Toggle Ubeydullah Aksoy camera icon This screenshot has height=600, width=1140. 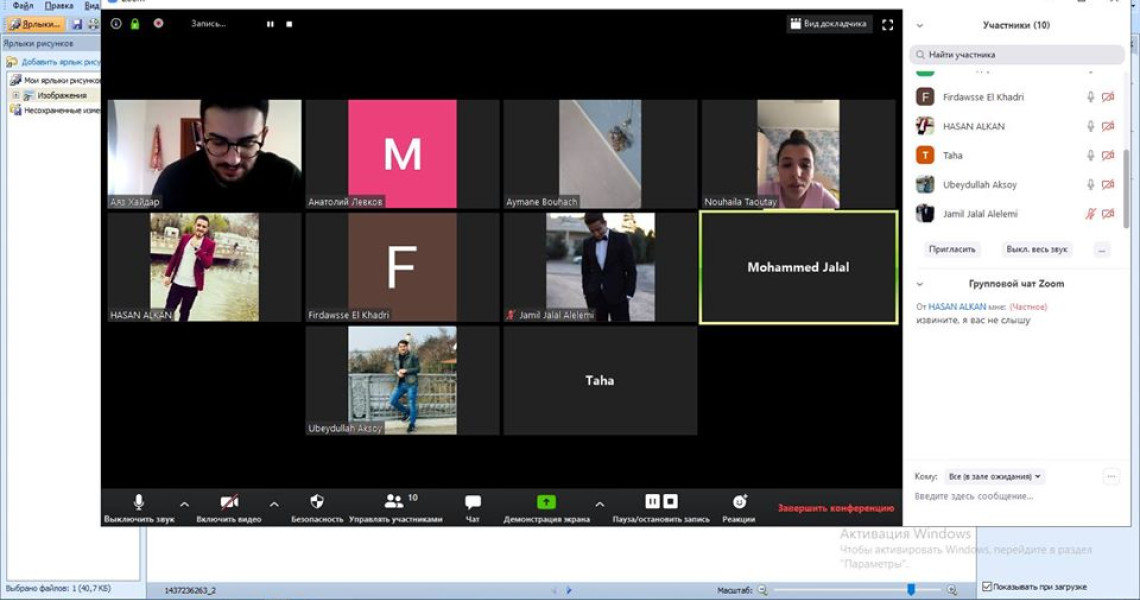1108,185
